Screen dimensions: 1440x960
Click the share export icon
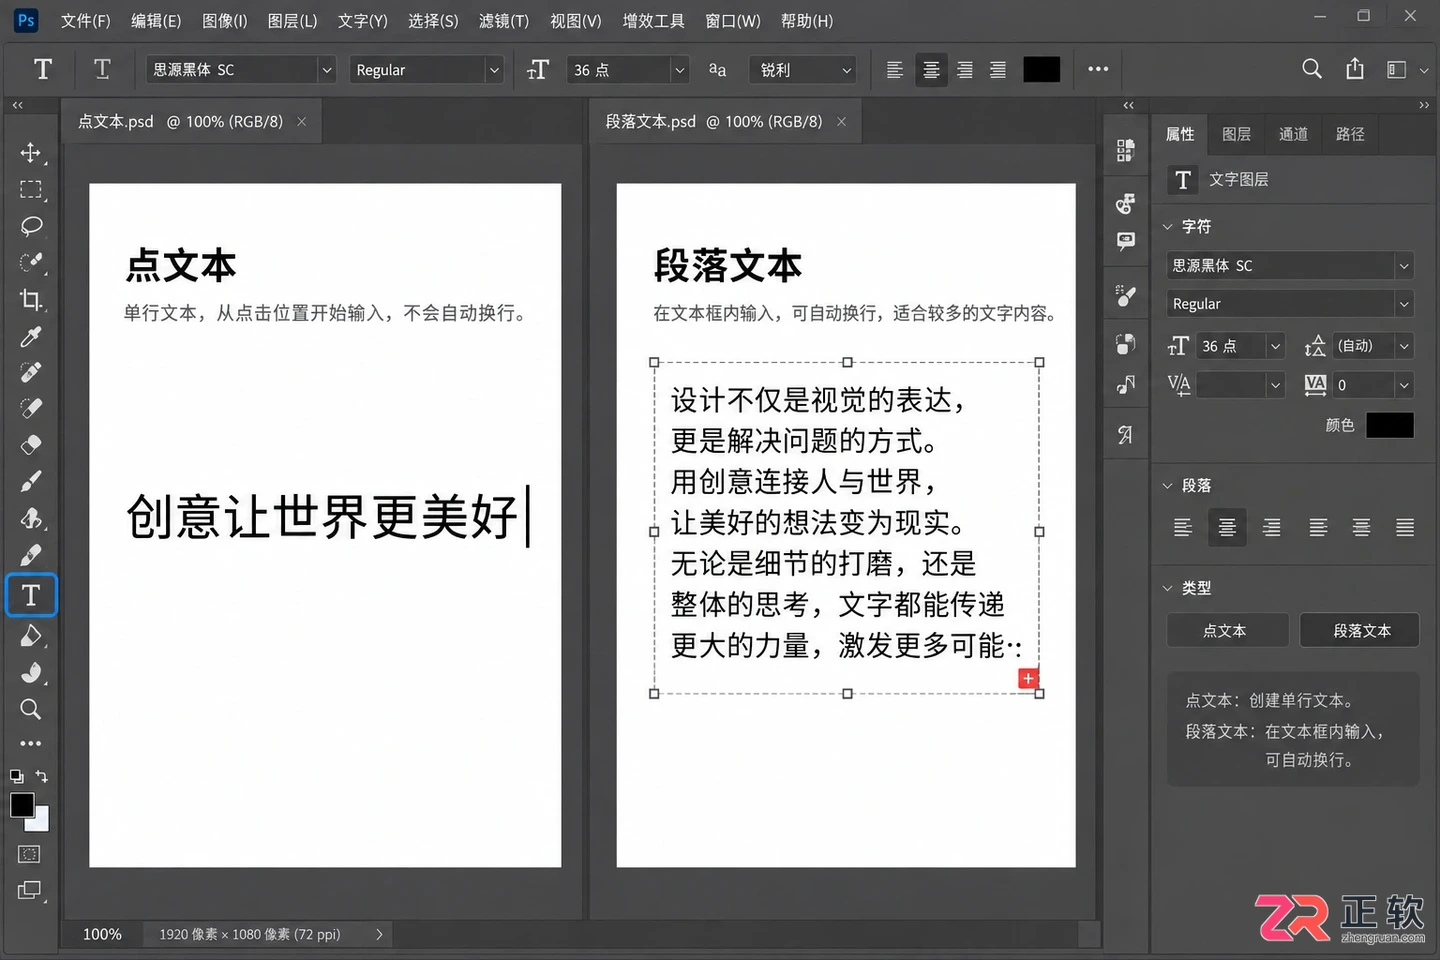click(1355, 69)
